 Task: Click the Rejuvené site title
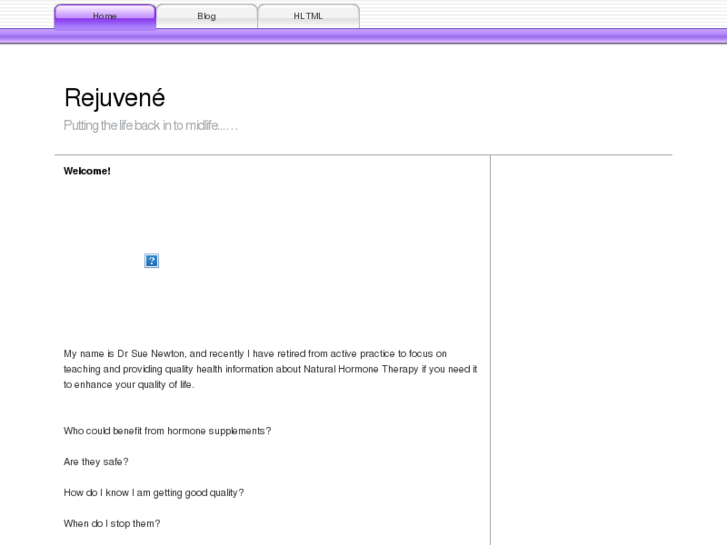pyautogui.click(x=115, y=98)
